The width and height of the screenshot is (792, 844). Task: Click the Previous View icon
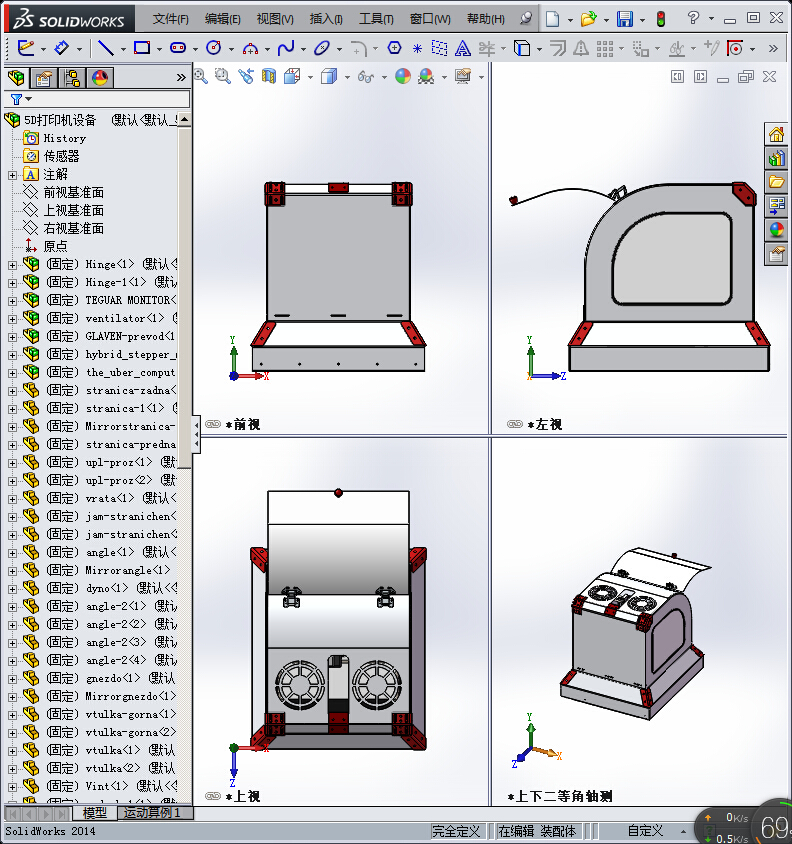click(x=246, y=76)
